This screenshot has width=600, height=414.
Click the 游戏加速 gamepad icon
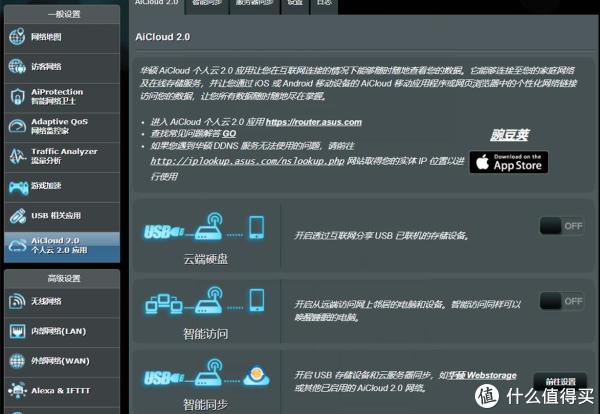click(x=18, y=186)
